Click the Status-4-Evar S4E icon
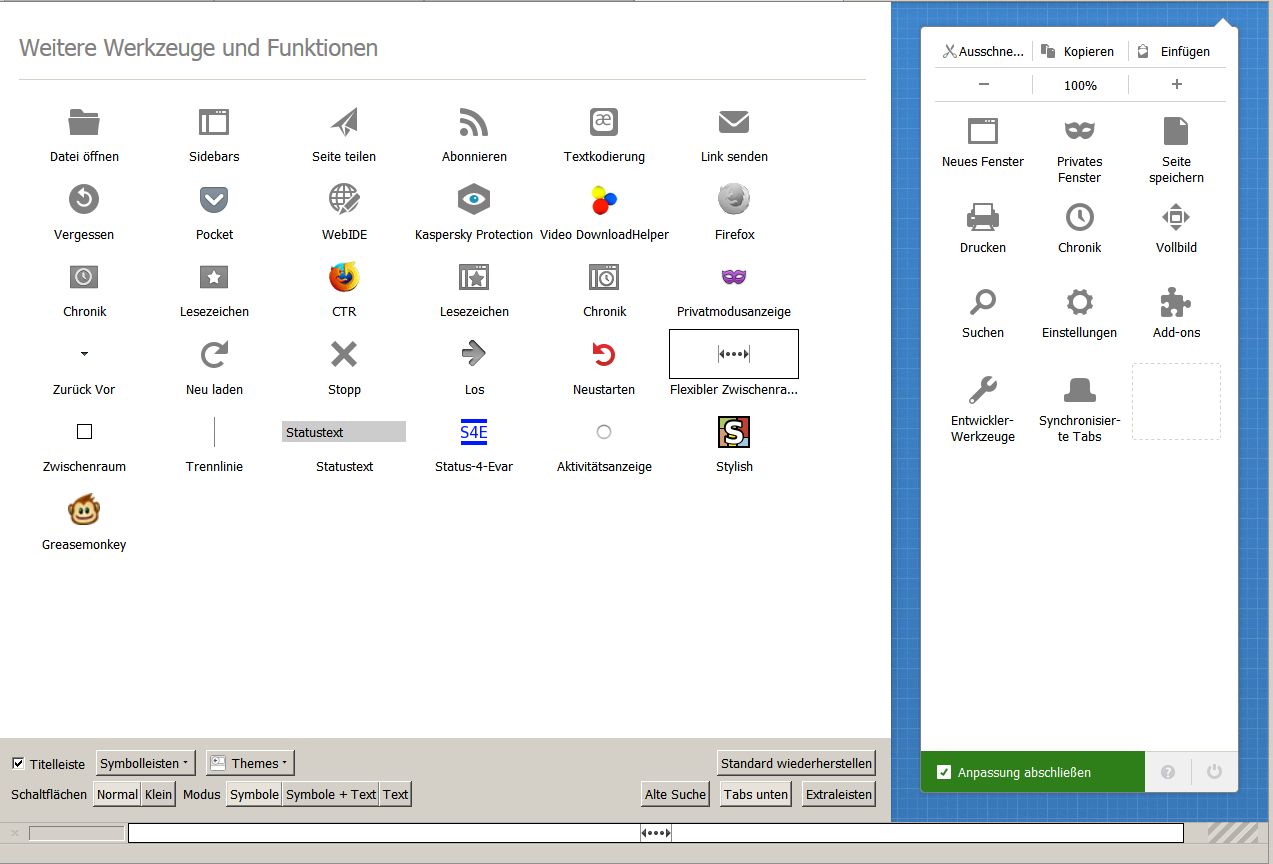 point(474,432)
